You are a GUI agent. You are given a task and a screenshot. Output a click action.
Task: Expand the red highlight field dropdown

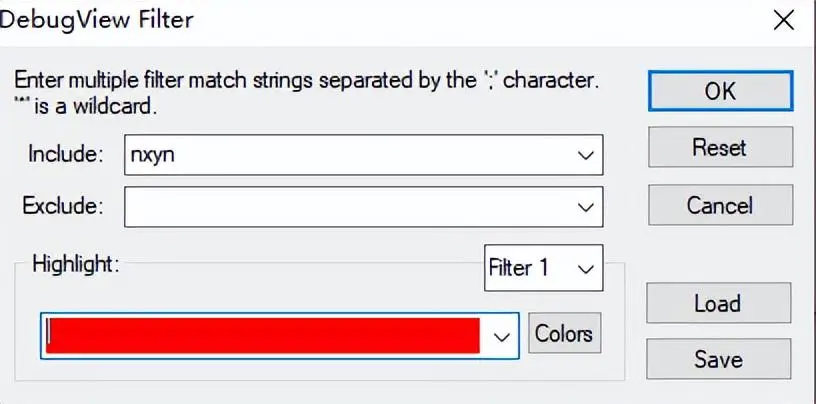502,336
